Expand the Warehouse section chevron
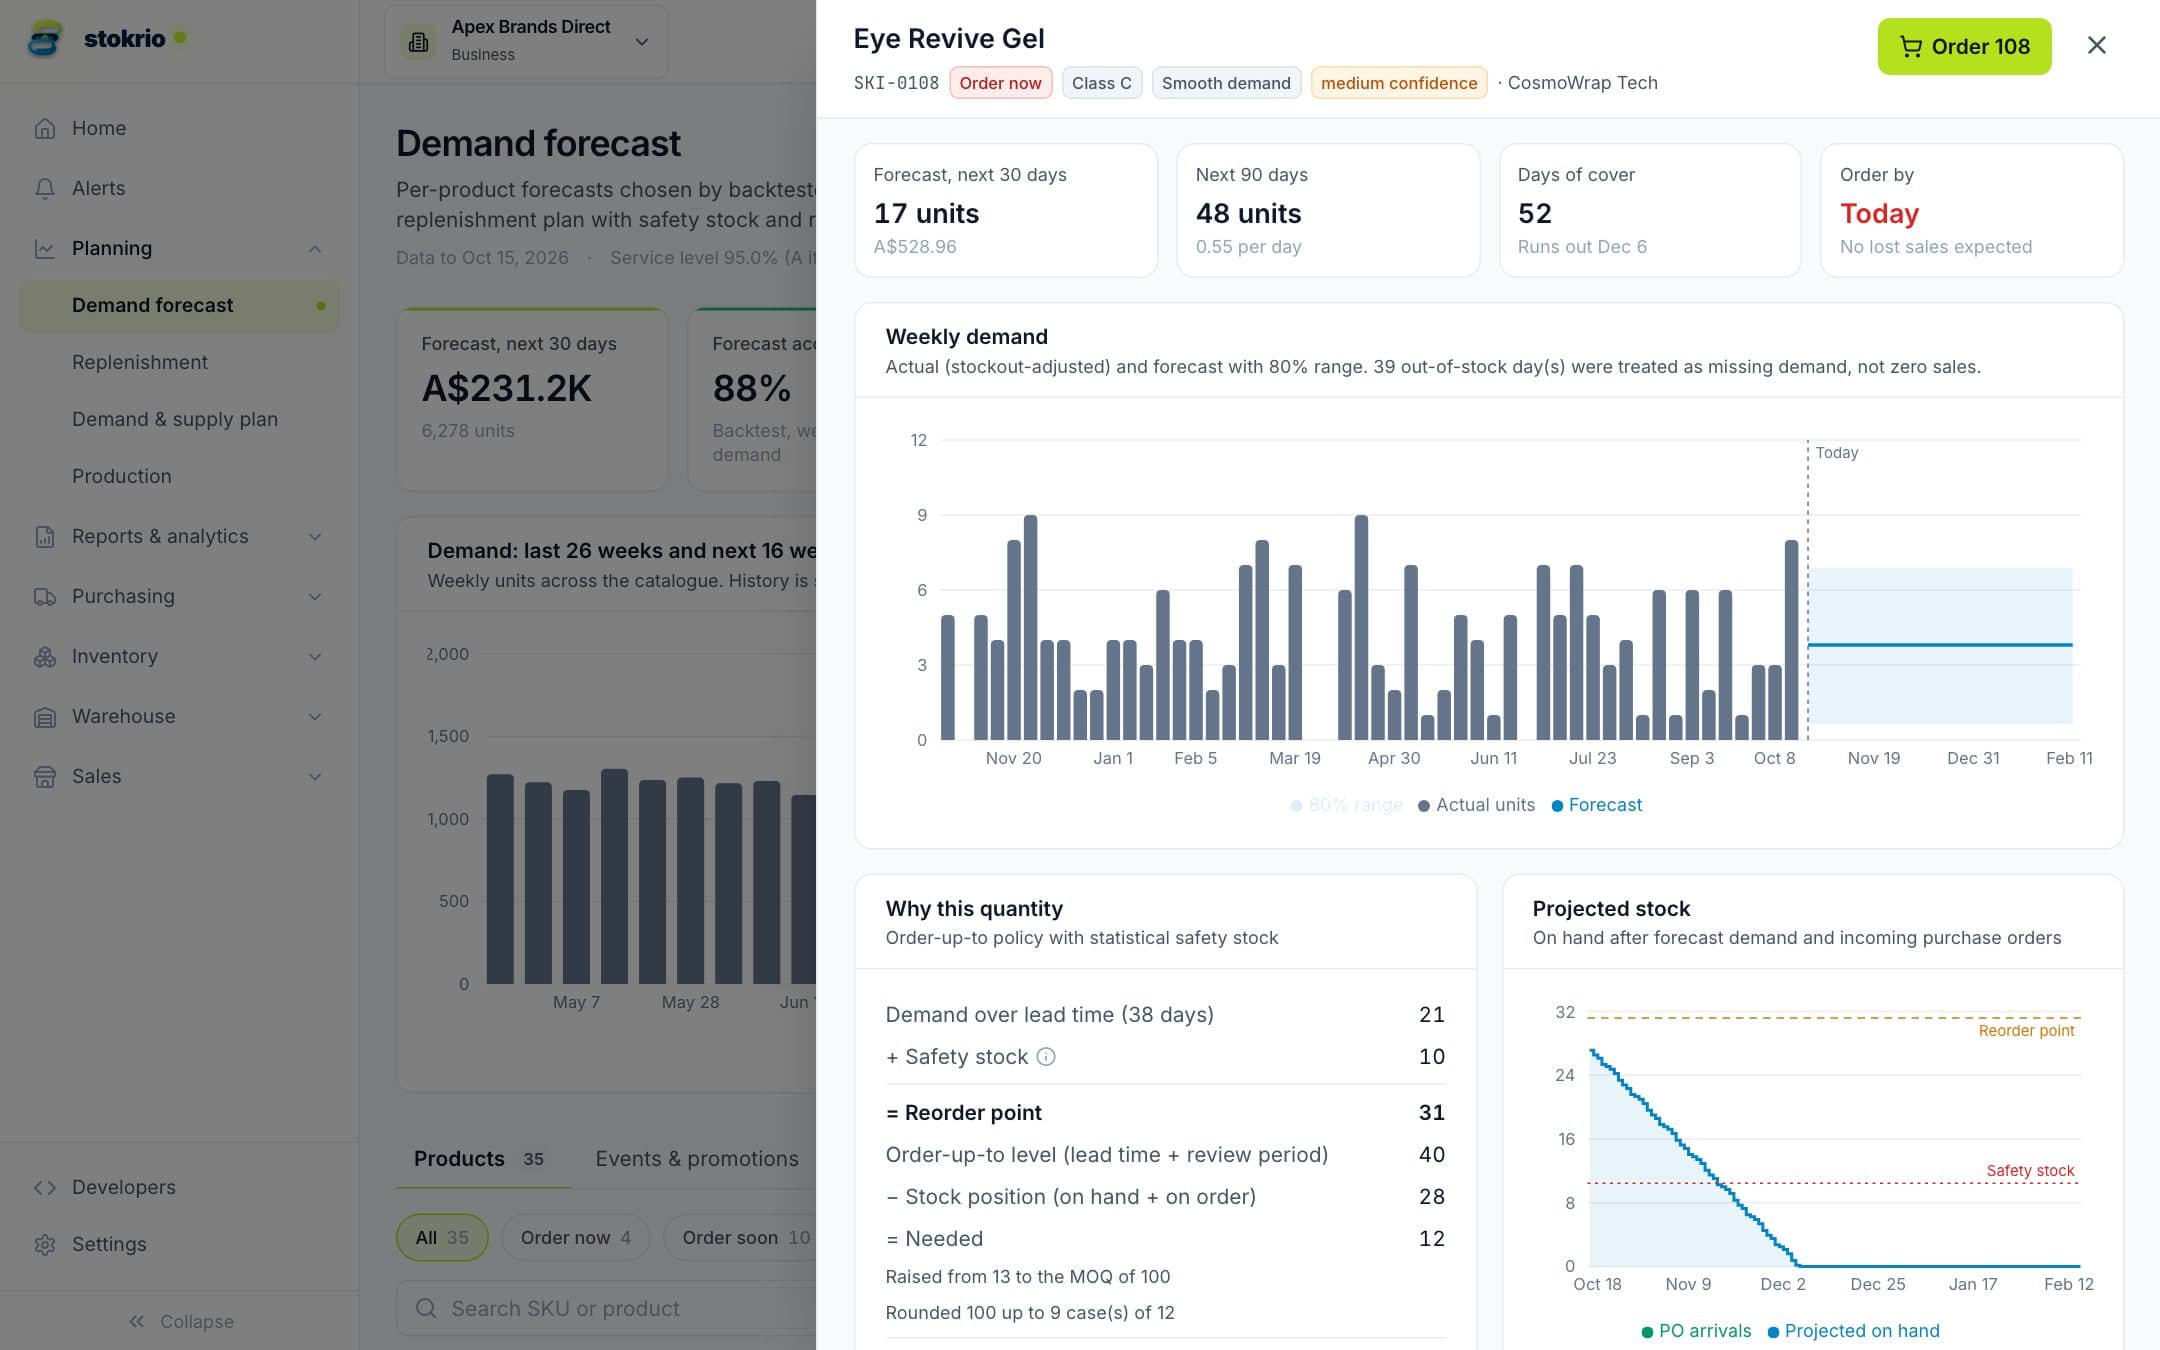This screenshot has width=2160, height=1350. (x=315, y=716)
